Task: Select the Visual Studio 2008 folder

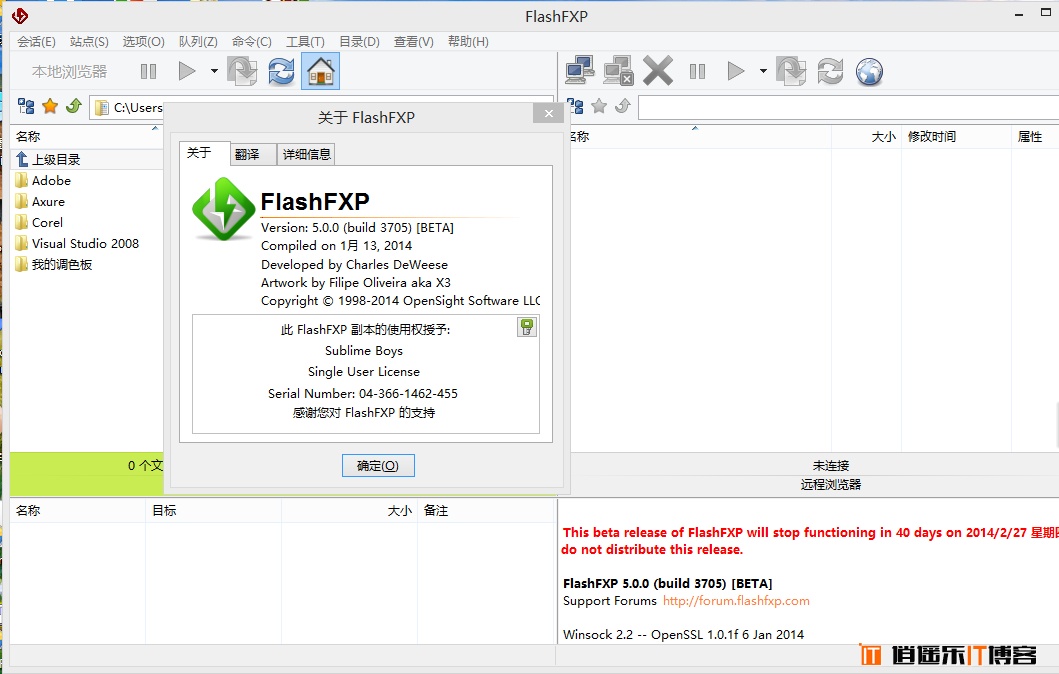Action: (86, 243)
